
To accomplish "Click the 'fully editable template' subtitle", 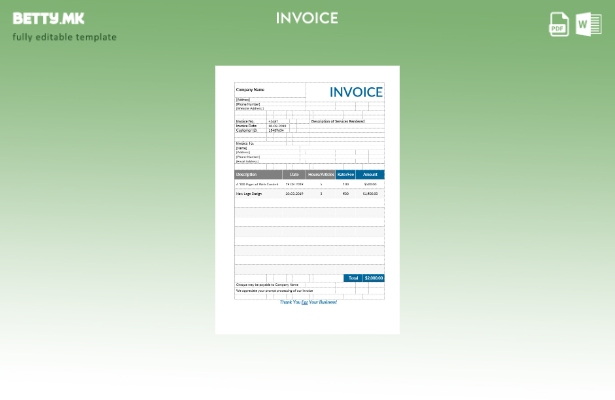I will pos(64,37).
